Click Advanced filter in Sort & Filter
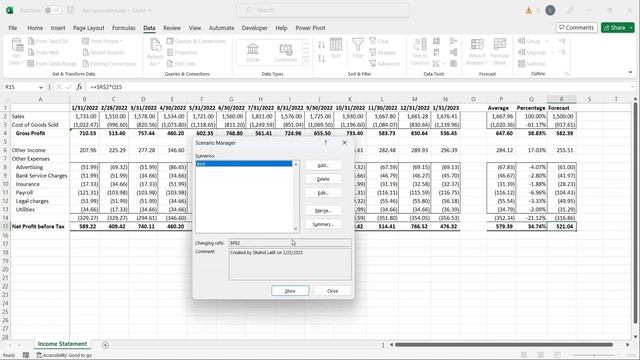Image resolution: width=640 pixels, height=360 pixels. [384, 64]
